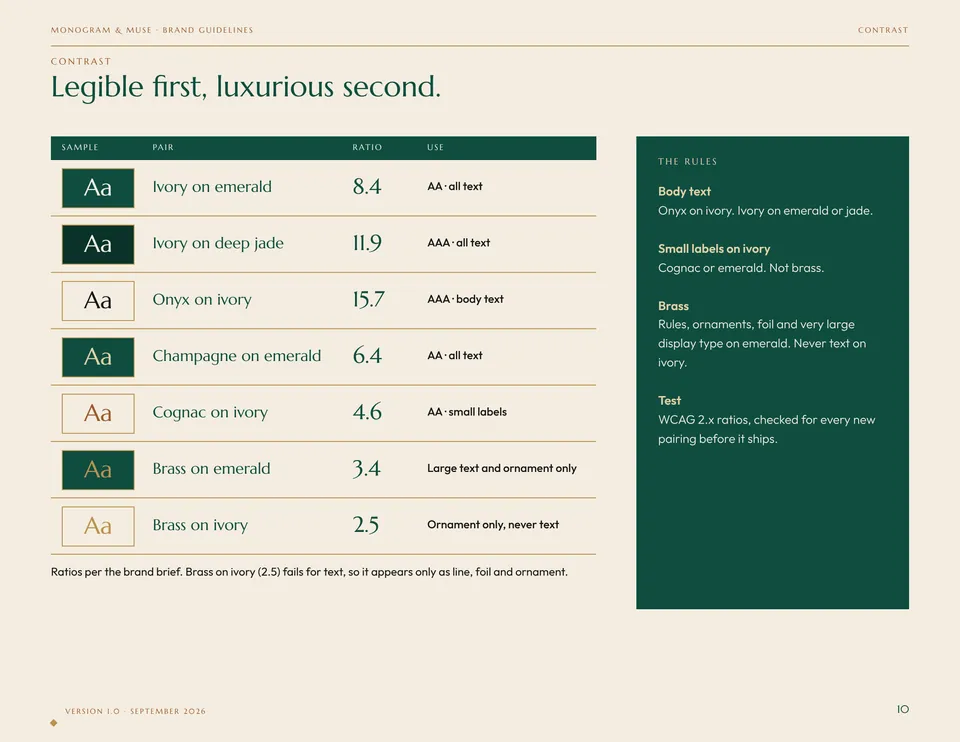
Task: Click the SAMPLE column header
Action: coord(80,148)
